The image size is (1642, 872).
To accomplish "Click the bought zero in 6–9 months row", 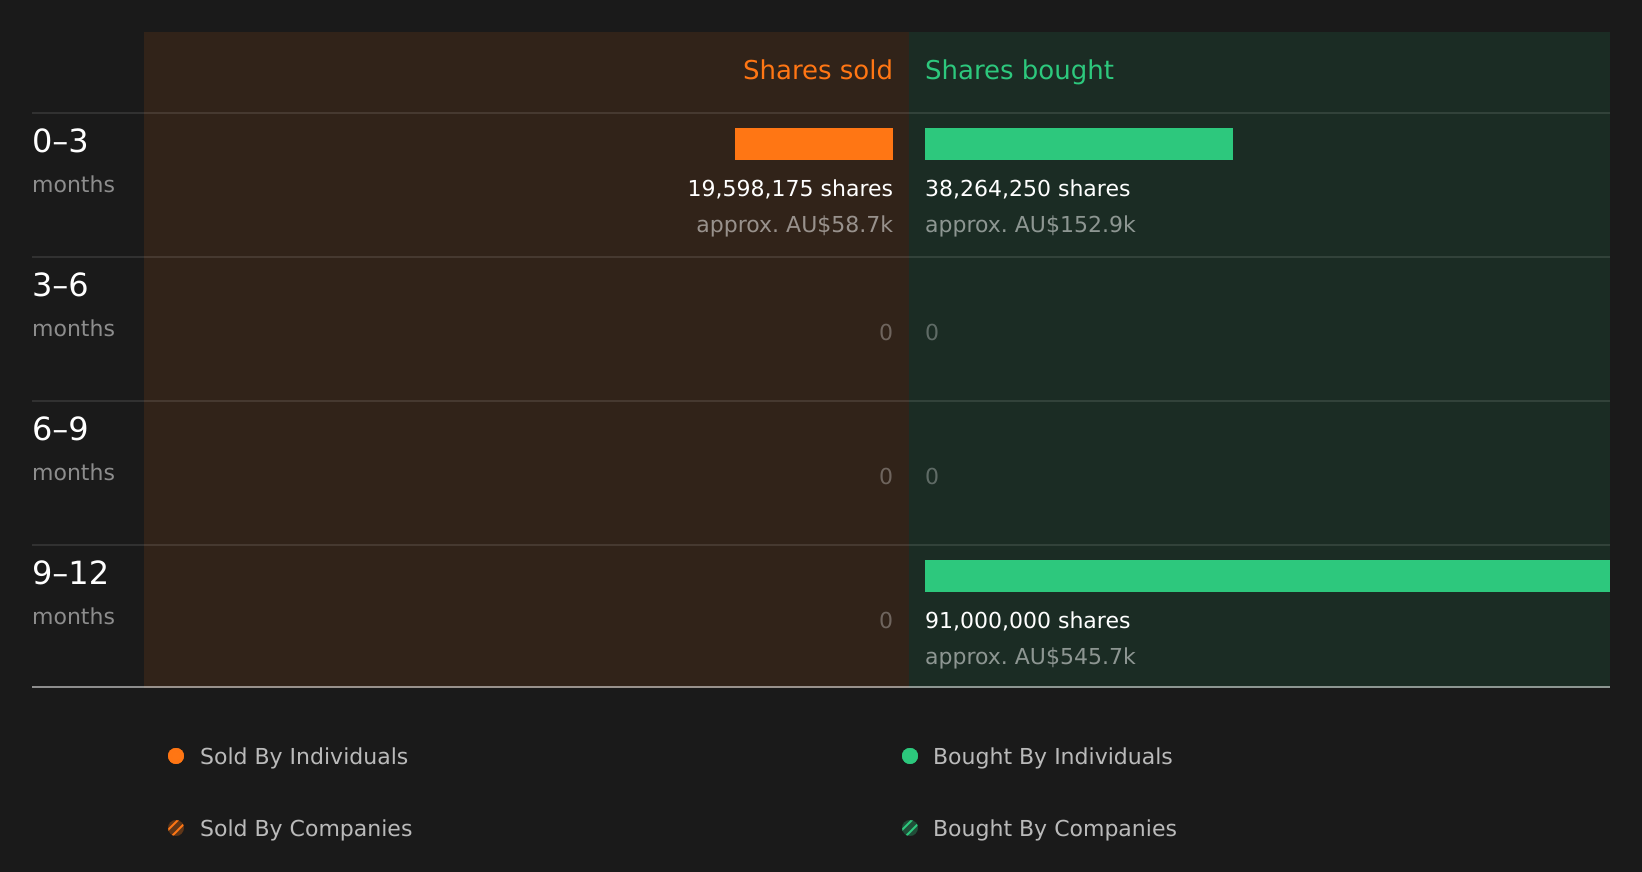I will coord(932,477).
